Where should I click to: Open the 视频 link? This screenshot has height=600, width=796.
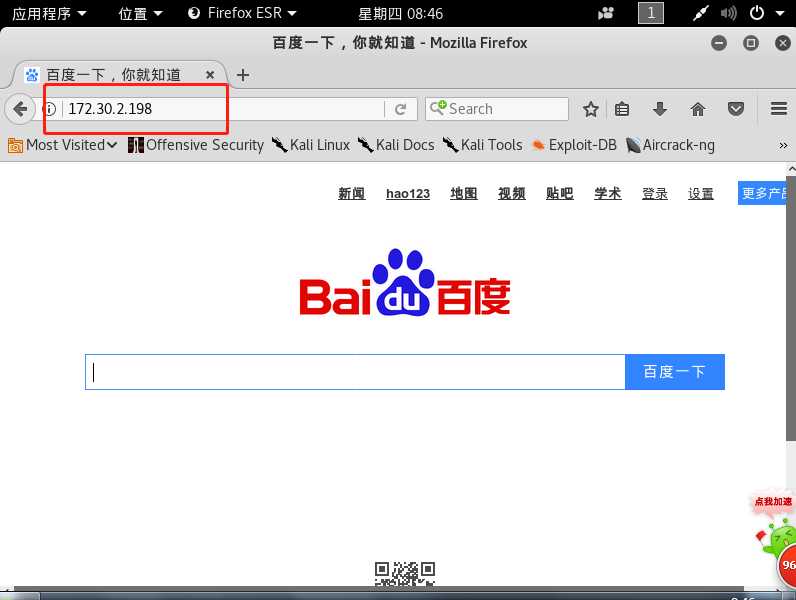512,193
